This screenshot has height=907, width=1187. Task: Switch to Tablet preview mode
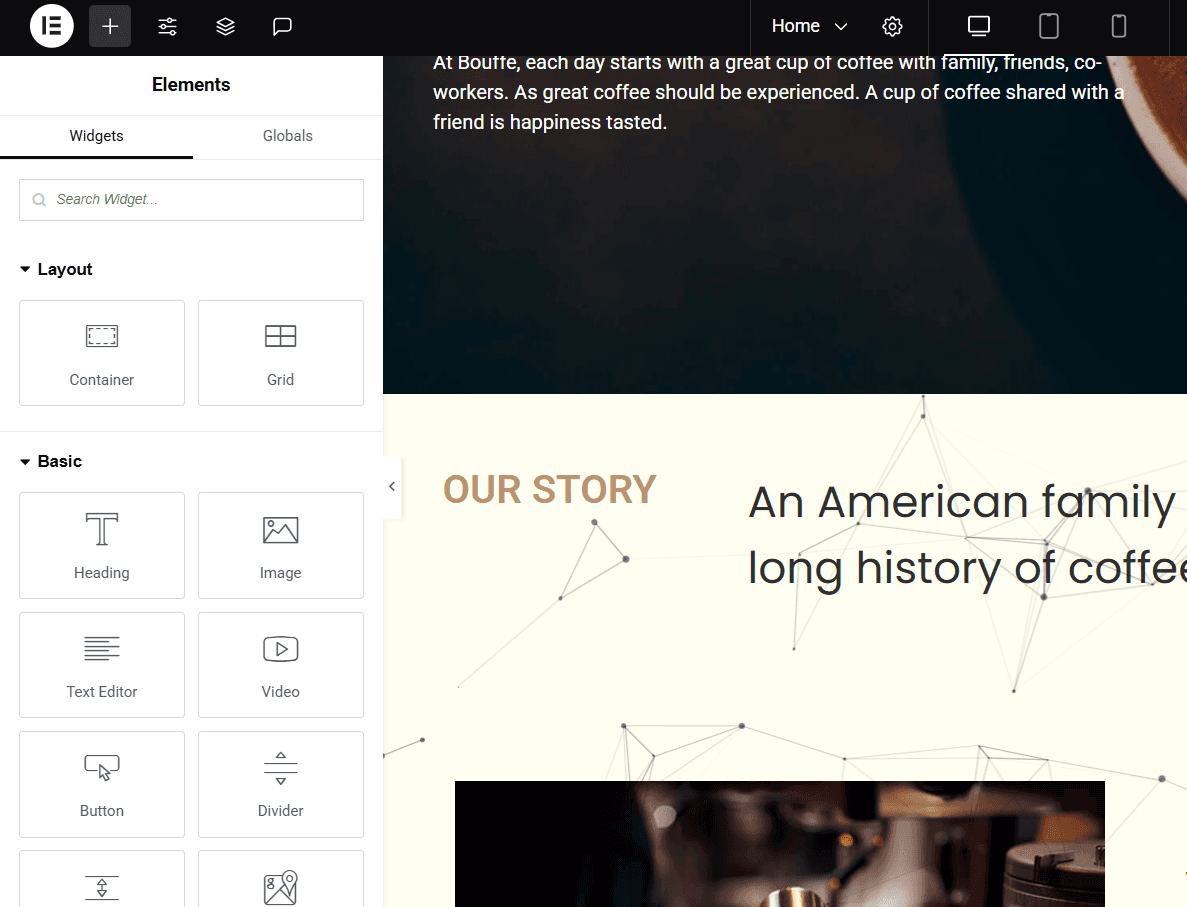[x=1048, y=27]
